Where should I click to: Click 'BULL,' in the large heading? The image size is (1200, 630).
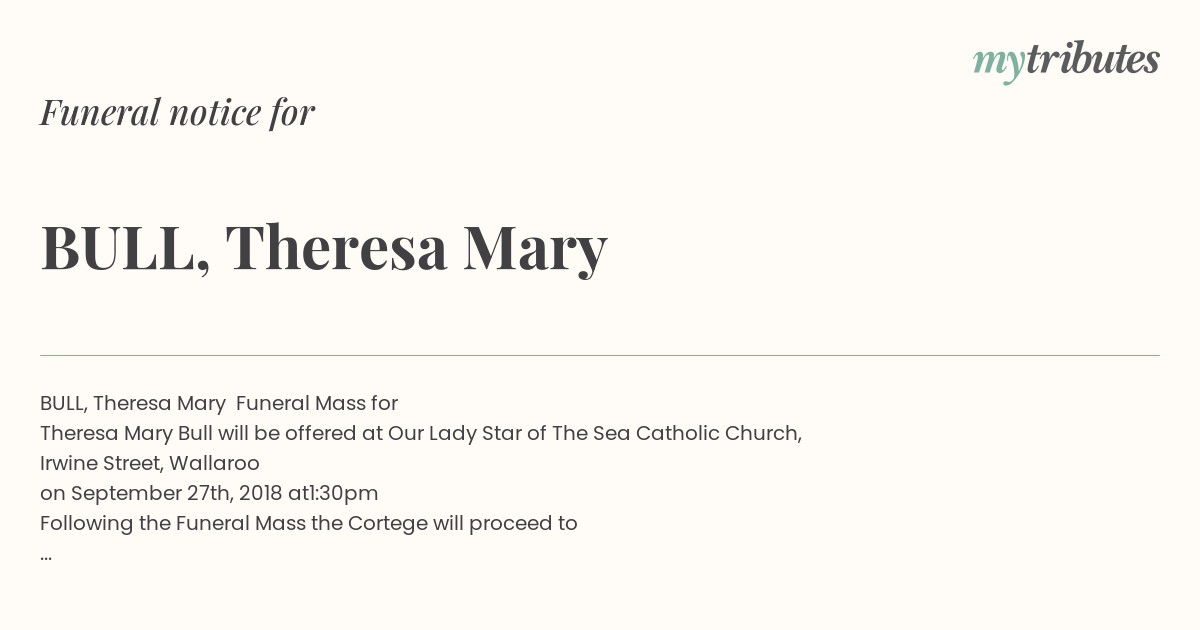point(125,249)
